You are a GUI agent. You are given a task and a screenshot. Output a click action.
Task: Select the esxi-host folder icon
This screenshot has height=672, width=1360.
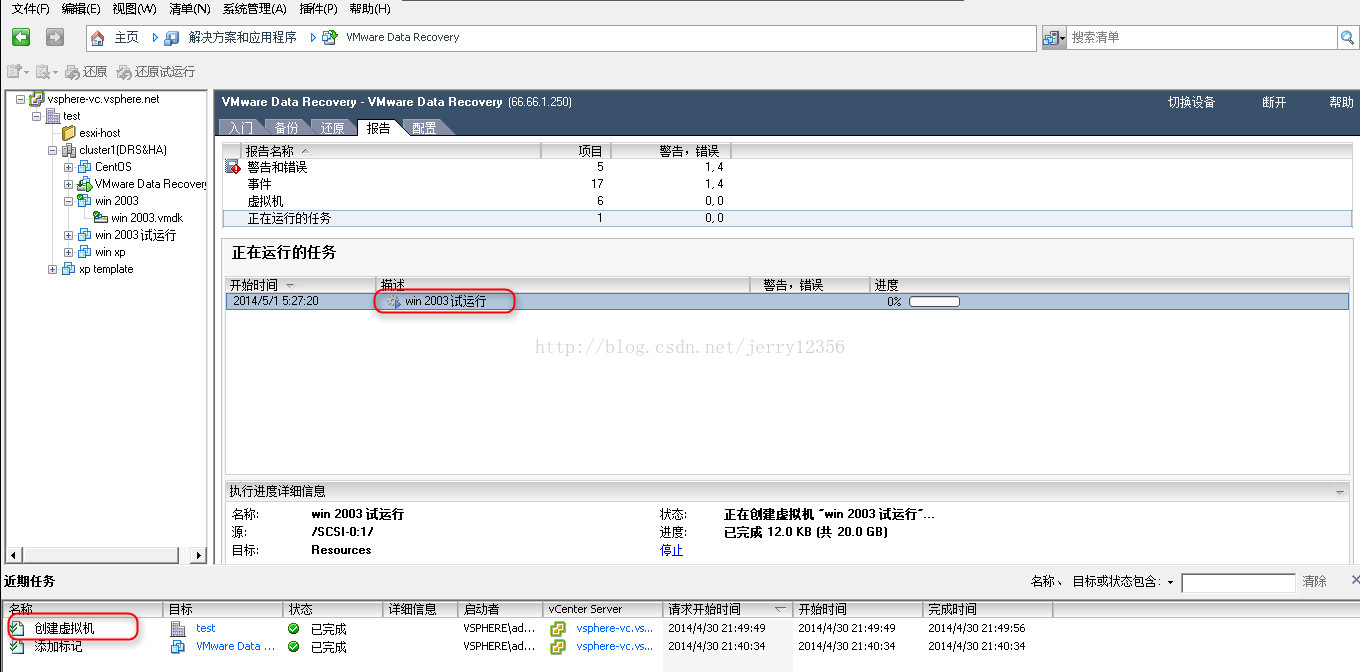69,133
